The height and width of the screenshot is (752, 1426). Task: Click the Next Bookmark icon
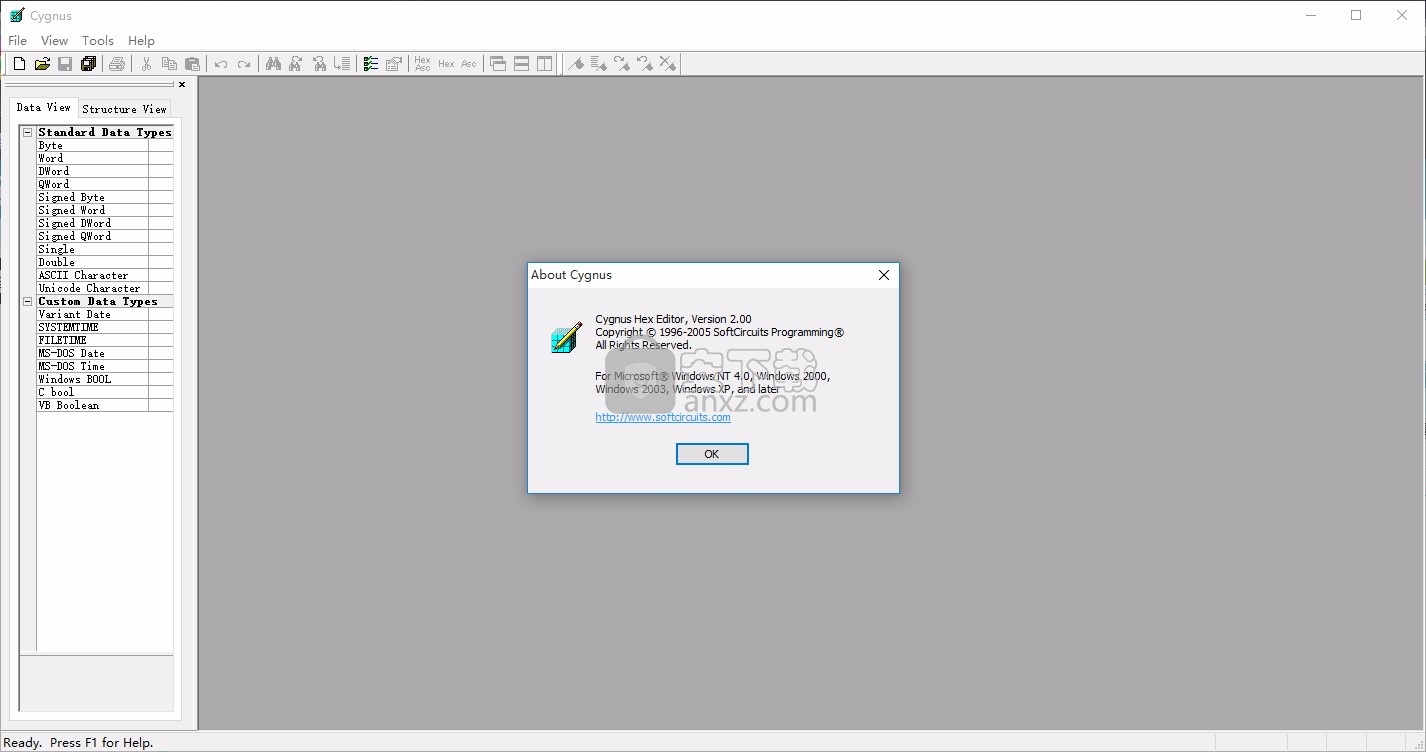point(622,64)
